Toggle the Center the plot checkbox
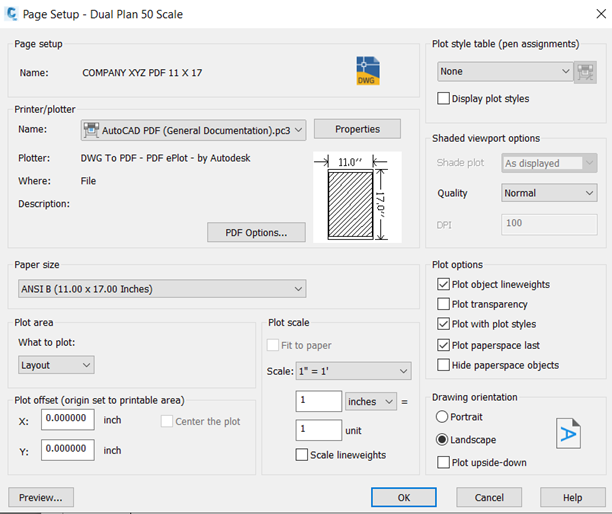612x514 pixels. (x=167, y=421)
